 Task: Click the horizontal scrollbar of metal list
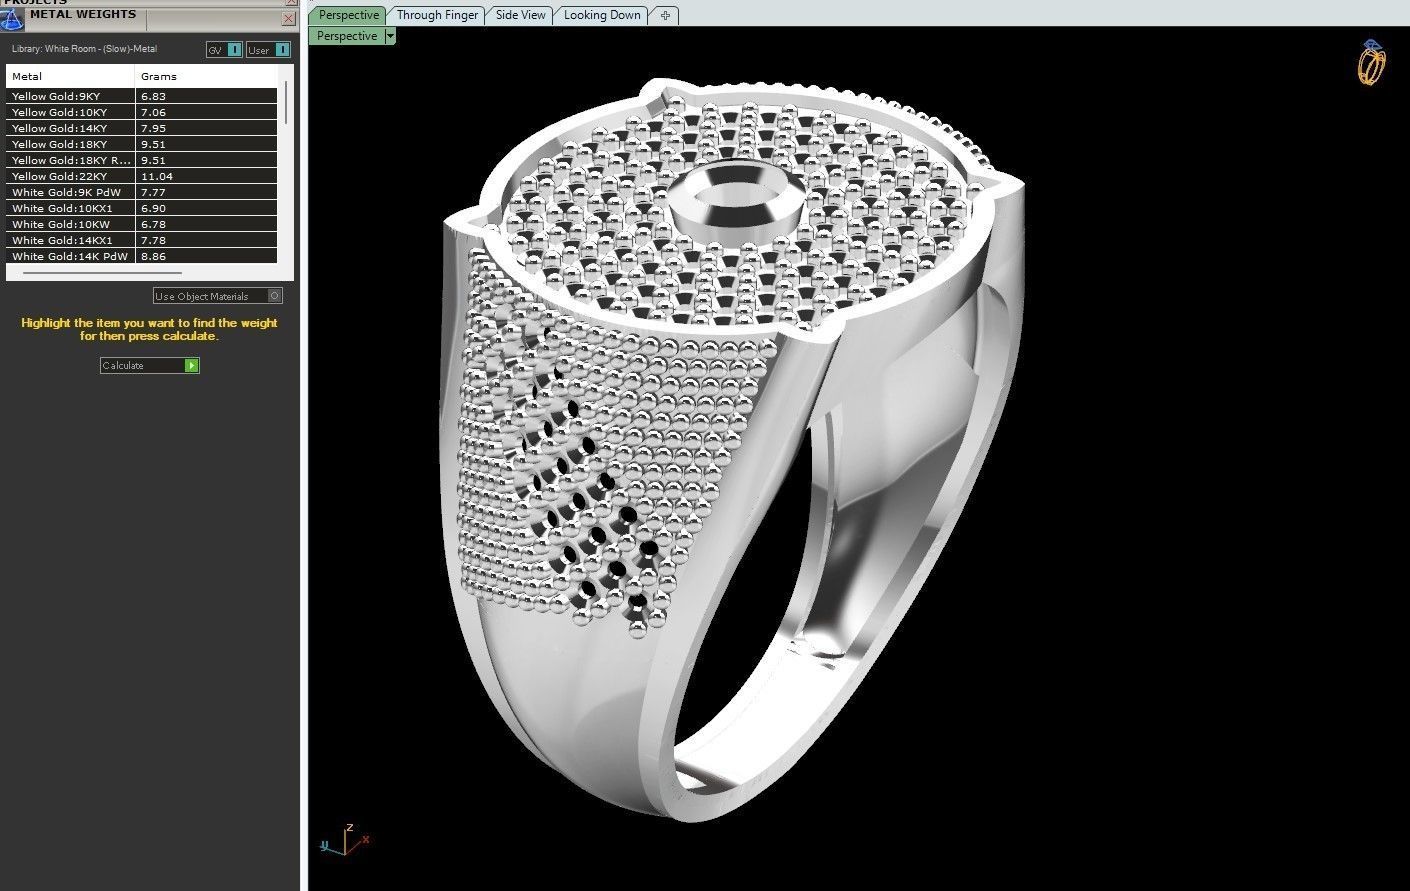coord(103,272)
